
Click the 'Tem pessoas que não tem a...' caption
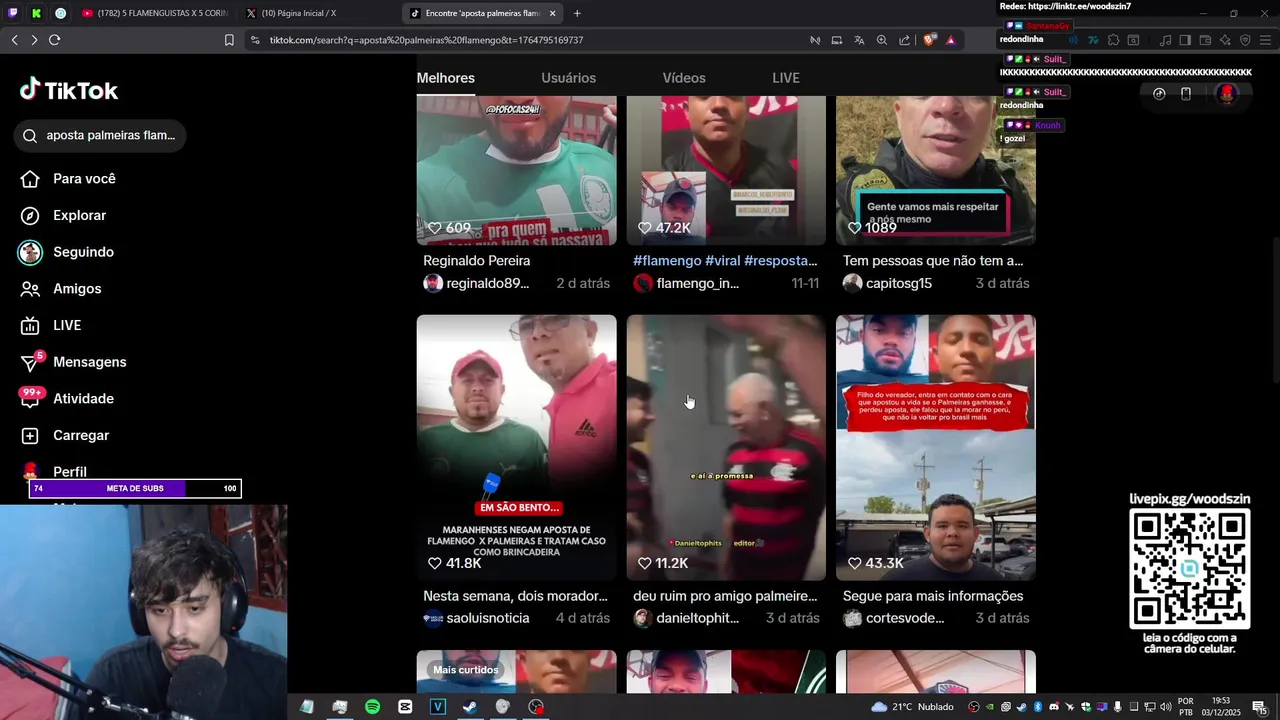933,260
